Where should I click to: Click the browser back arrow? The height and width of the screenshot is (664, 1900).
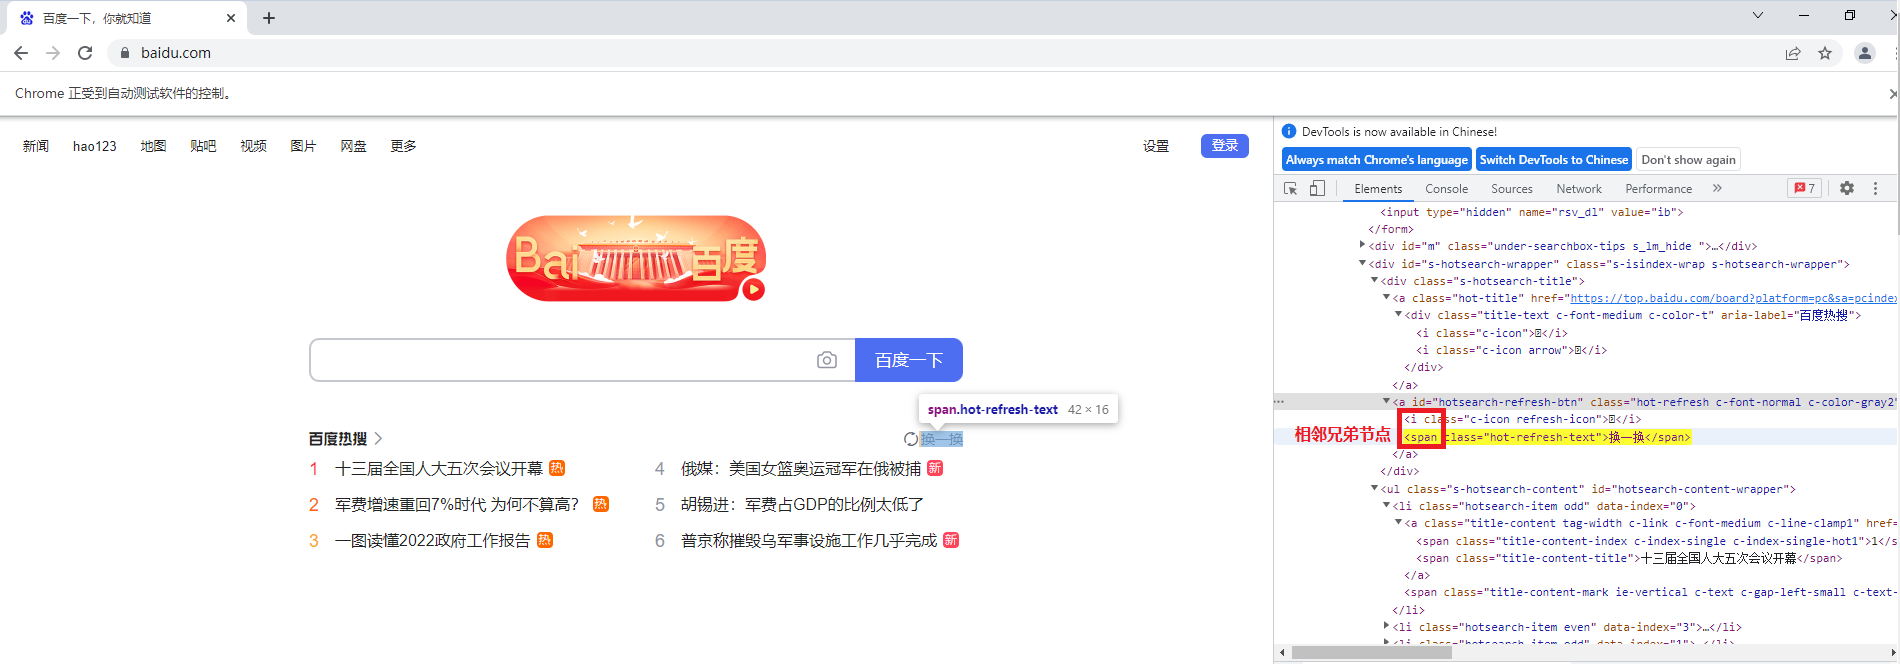pos(21,53)
